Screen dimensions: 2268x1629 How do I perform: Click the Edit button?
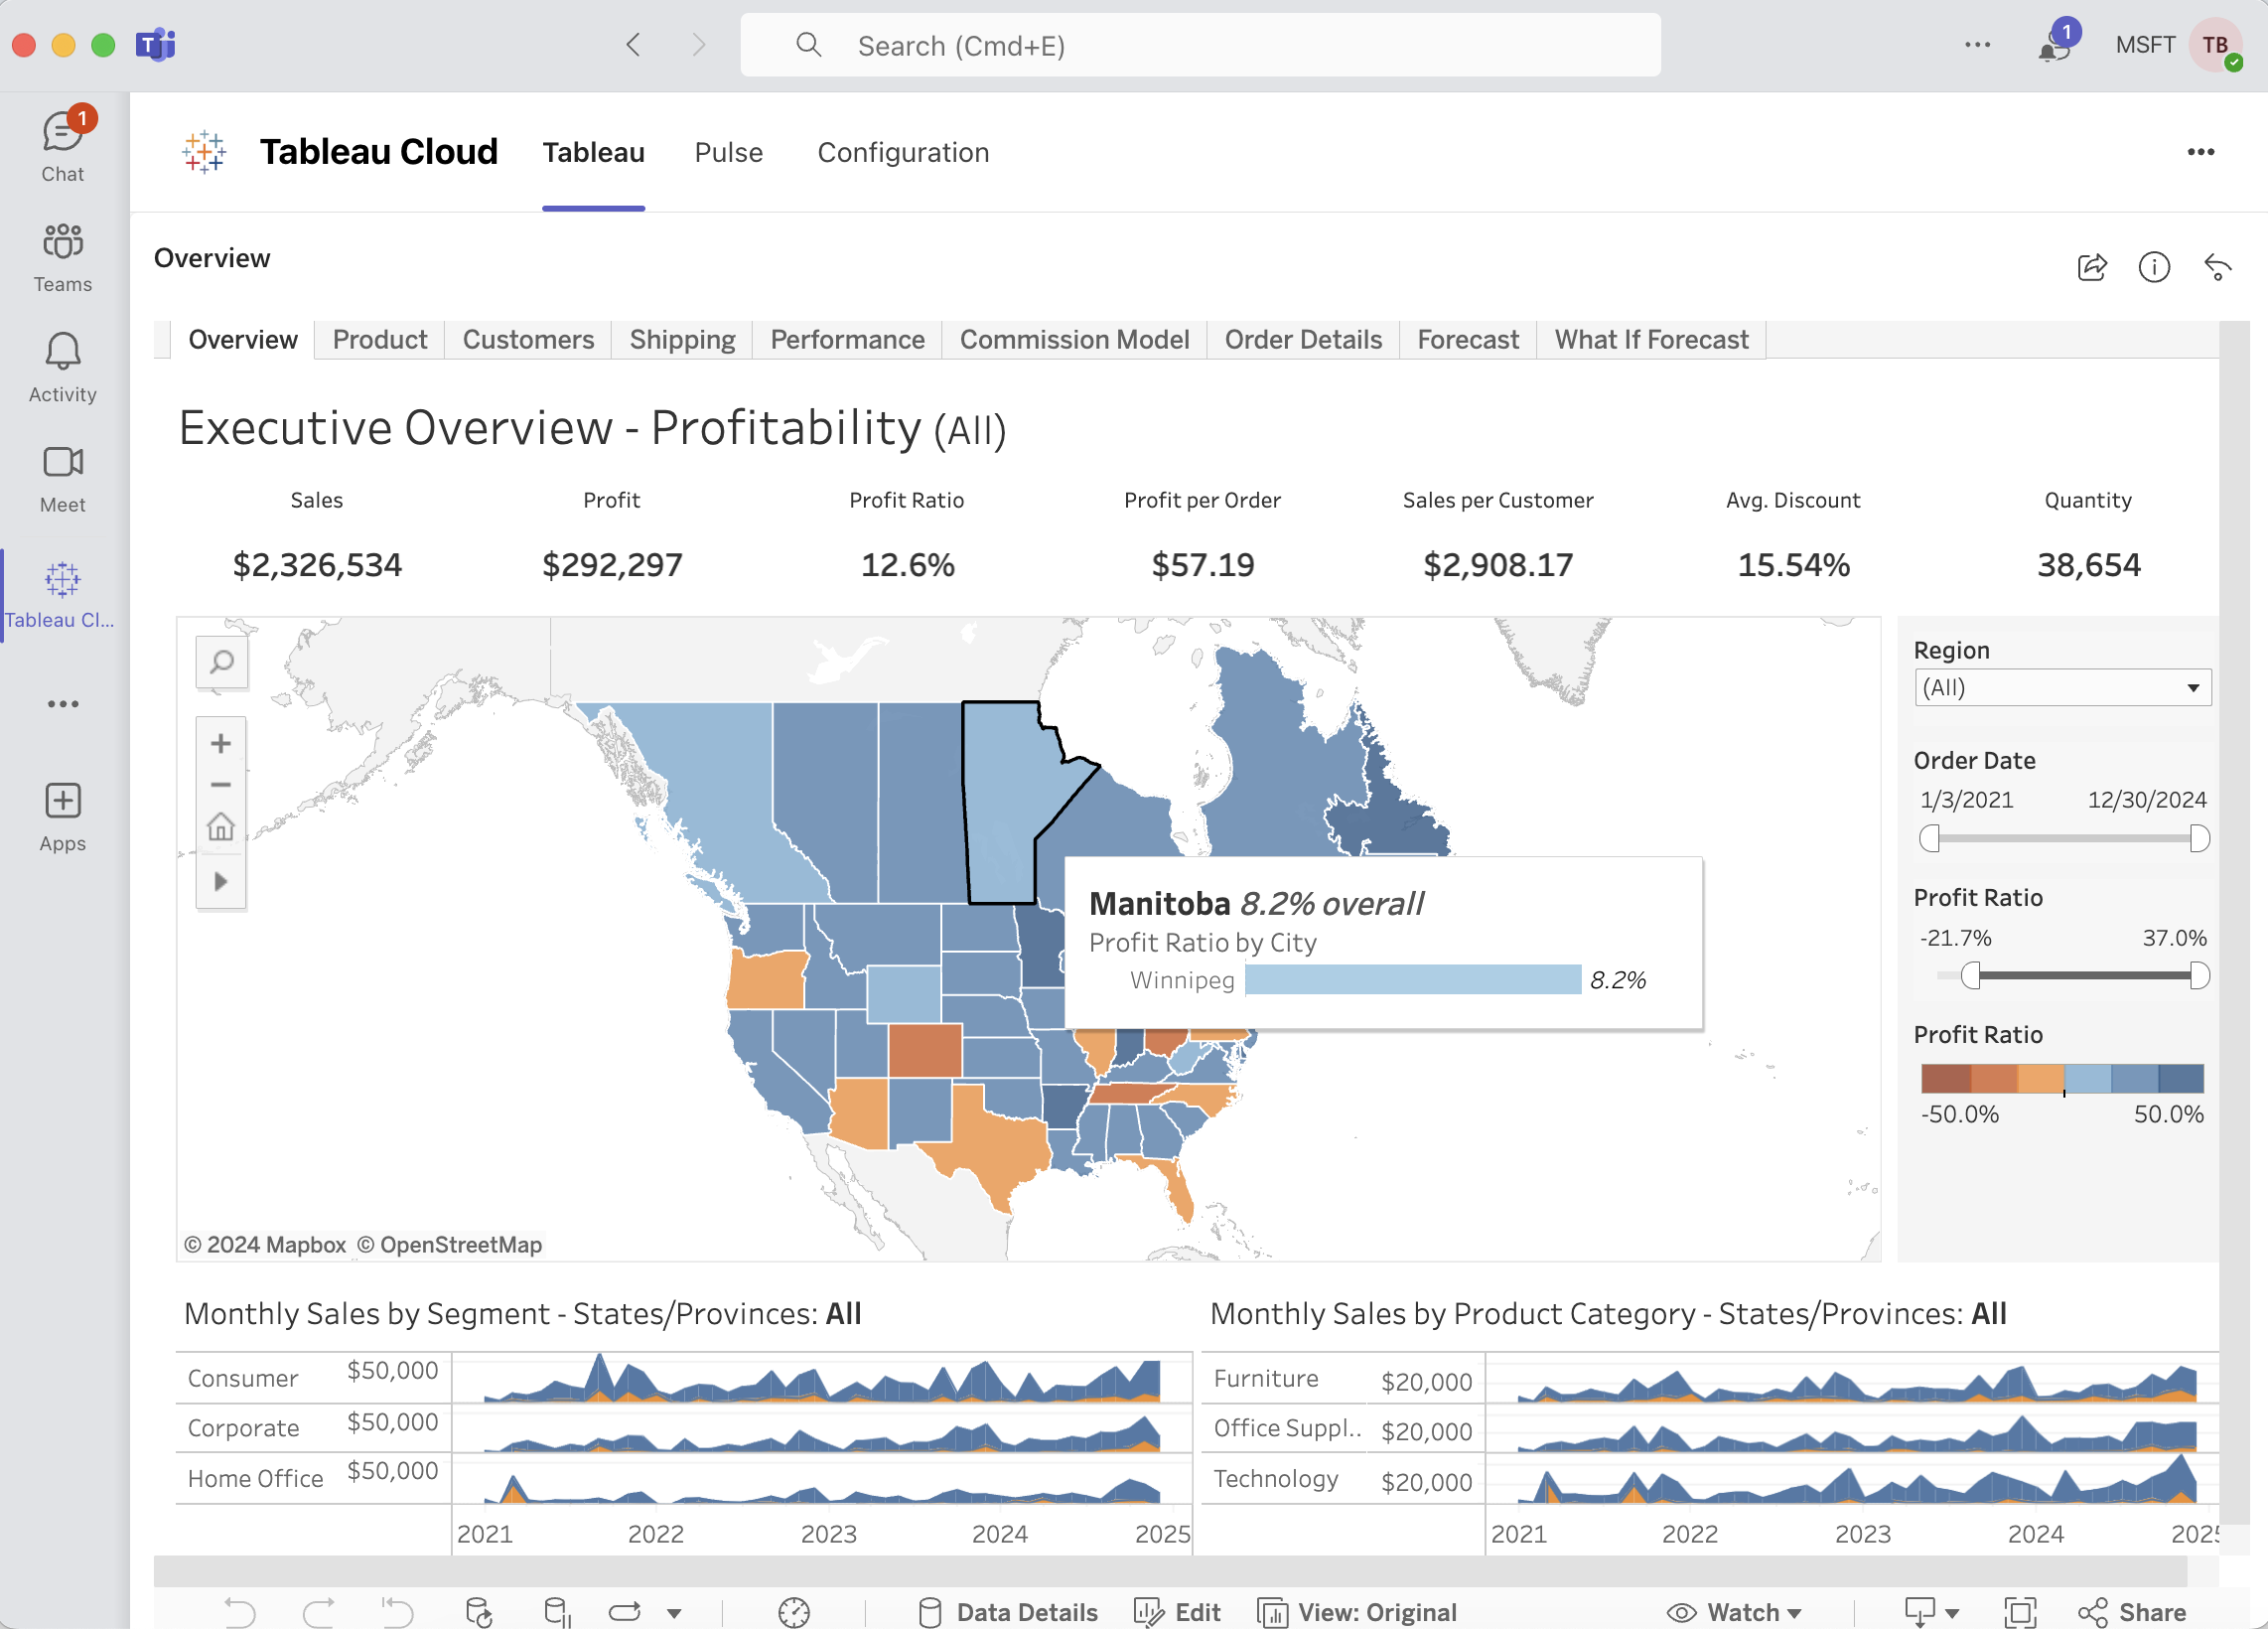coord(1177,1612)
